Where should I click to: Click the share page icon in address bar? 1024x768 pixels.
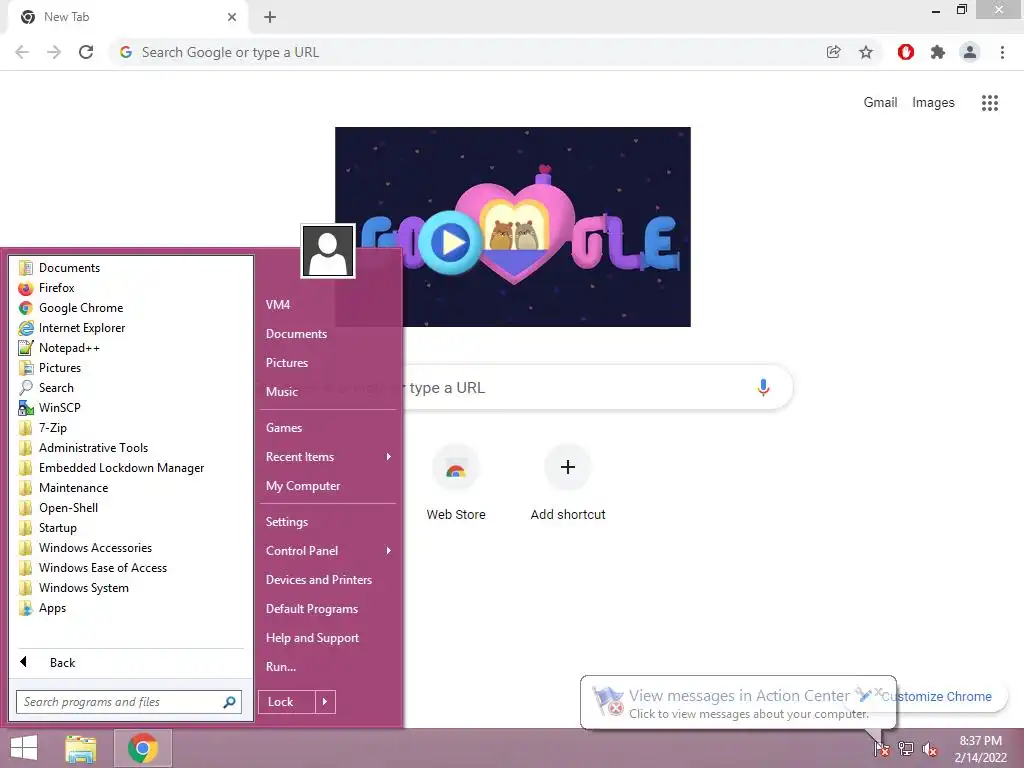coord(833,52)
